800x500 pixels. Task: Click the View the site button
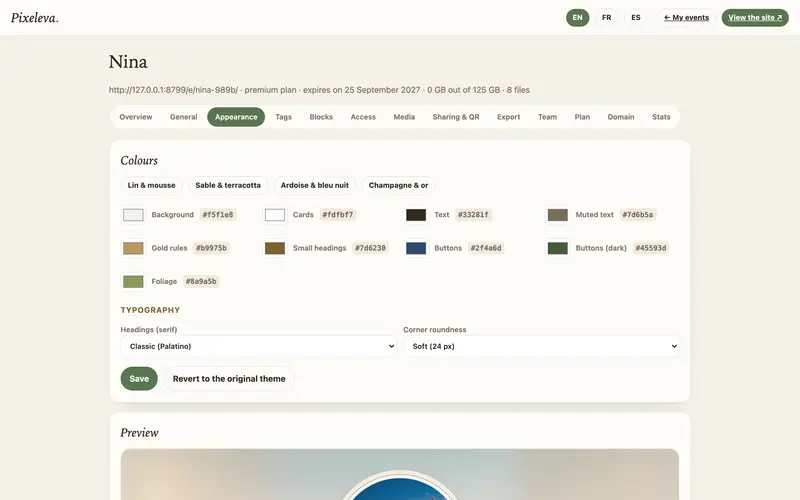tap(755, 17)
